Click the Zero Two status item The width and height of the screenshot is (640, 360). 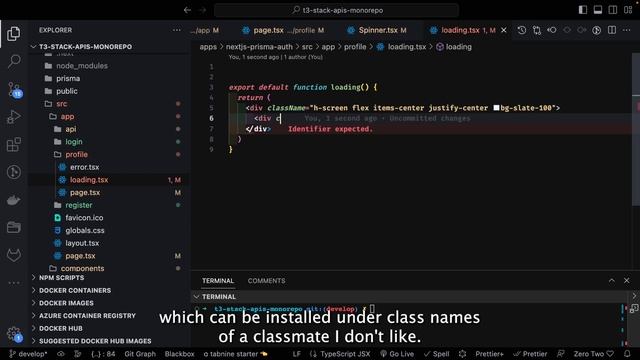pyautogui.click(x=593, y=354)
